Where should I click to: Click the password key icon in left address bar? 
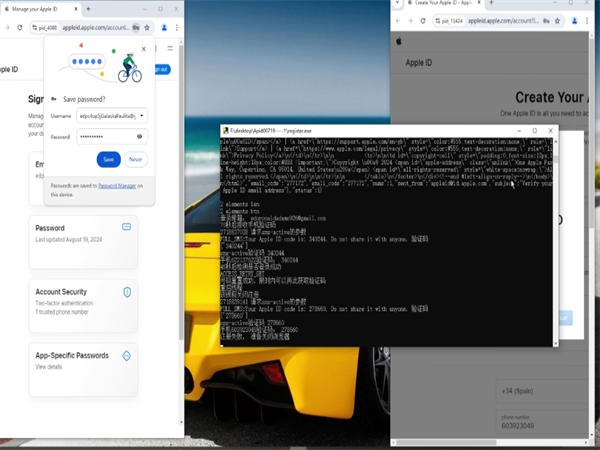coord(136,28)
